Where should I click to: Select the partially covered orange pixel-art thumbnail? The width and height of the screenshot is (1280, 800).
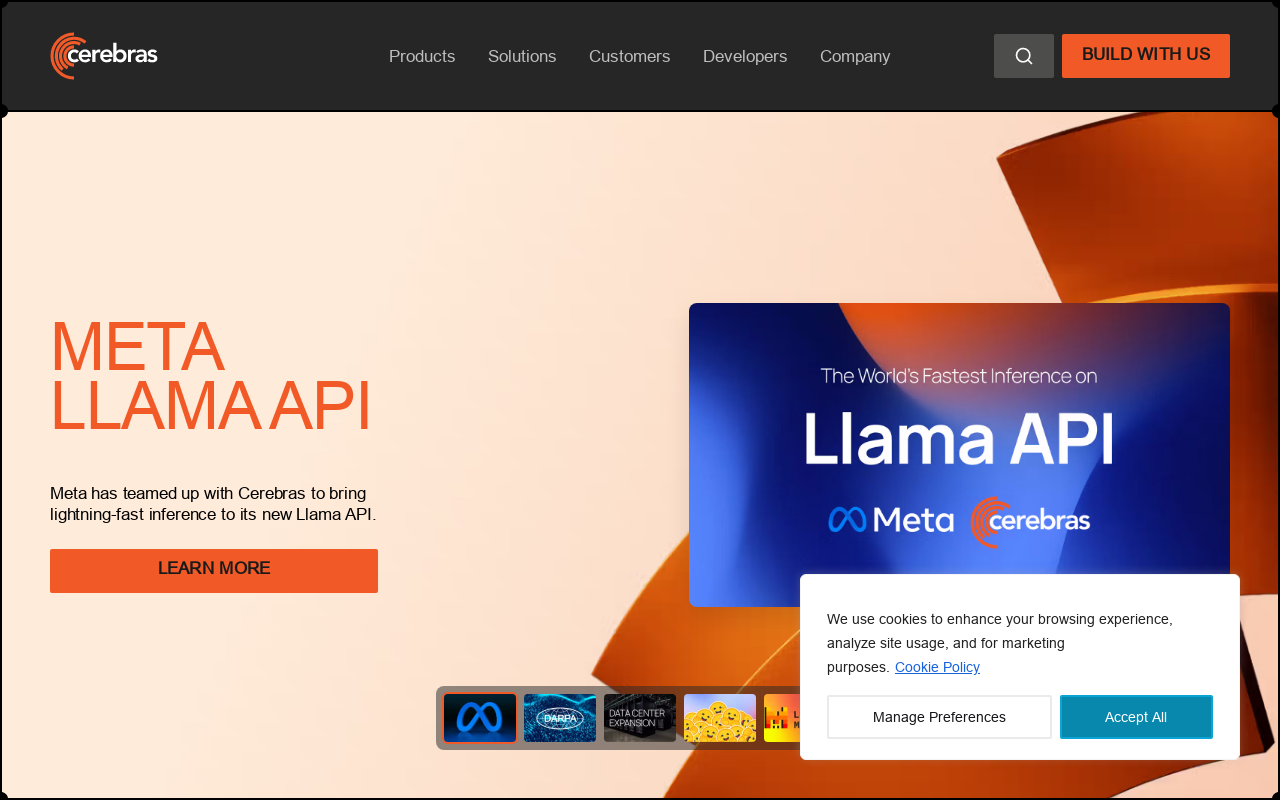pos(782,718)
